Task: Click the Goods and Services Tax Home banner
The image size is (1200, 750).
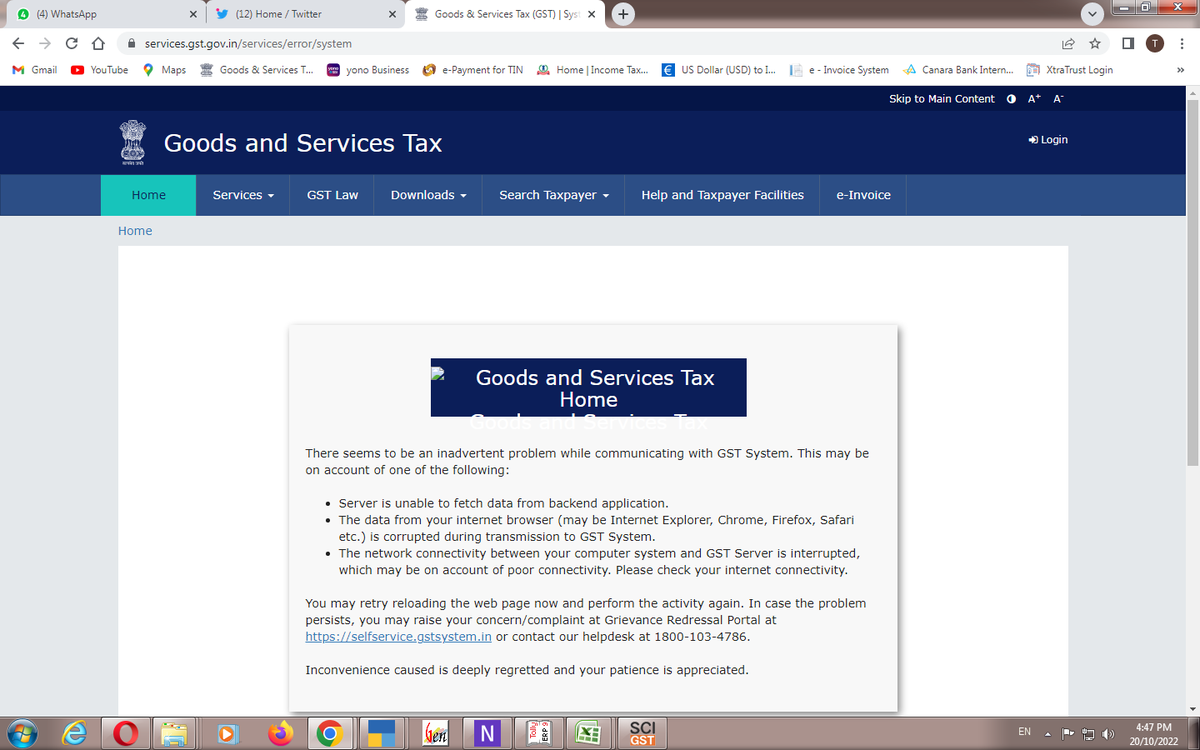Action: [x=588, y=387]
